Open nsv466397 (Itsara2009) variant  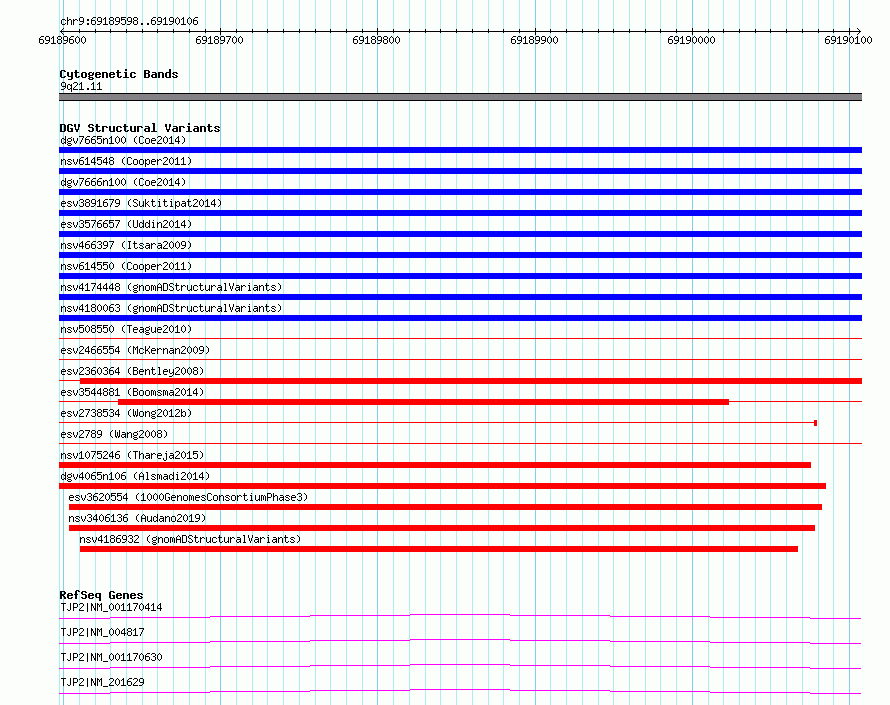click(126, 245)
